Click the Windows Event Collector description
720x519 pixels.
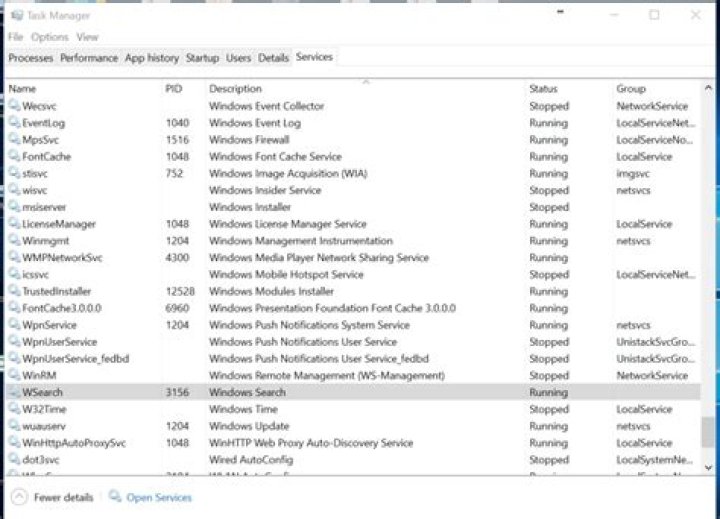266,106
